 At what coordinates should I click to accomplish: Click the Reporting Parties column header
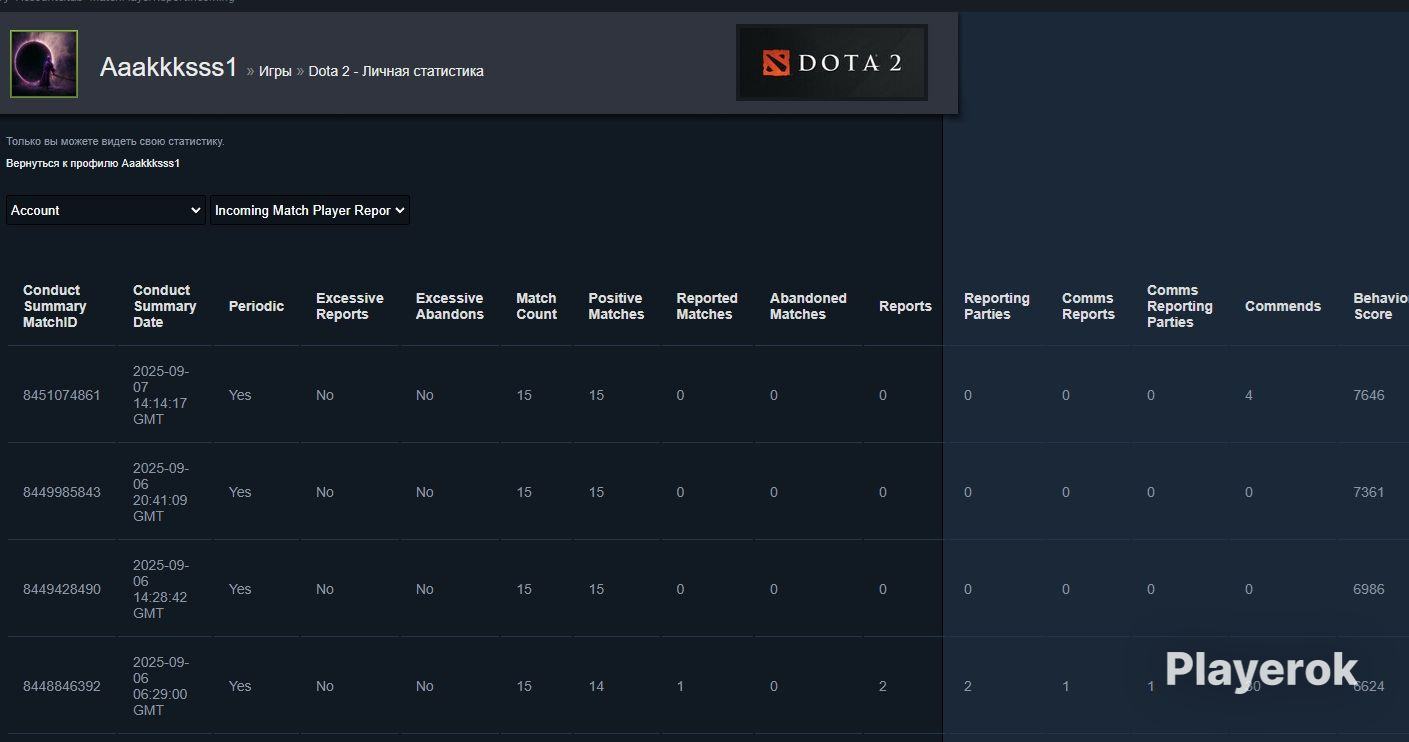[997, 306]
